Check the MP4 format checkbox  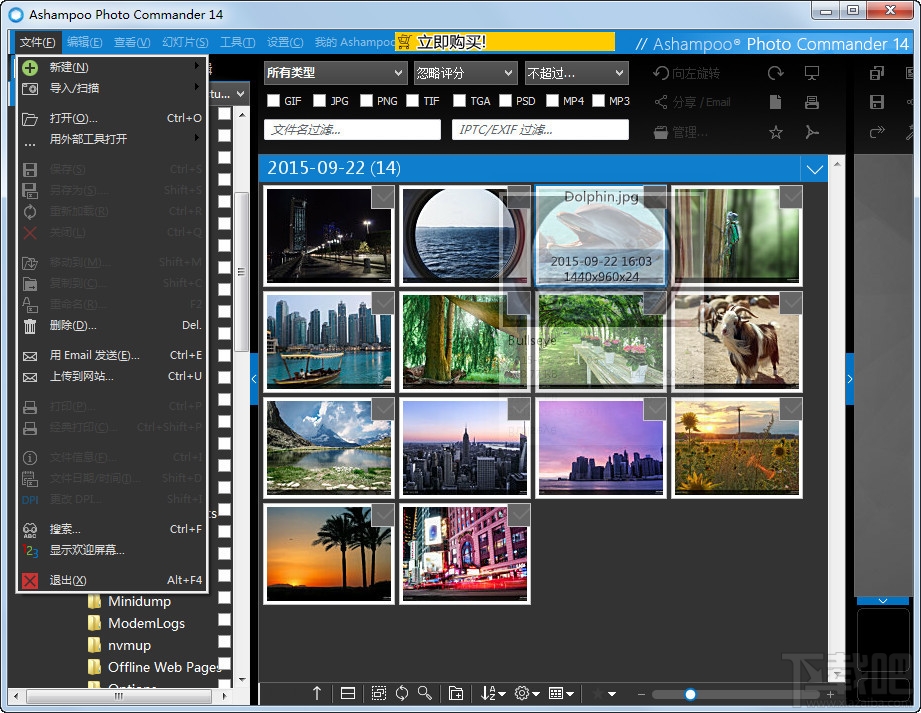551,101
